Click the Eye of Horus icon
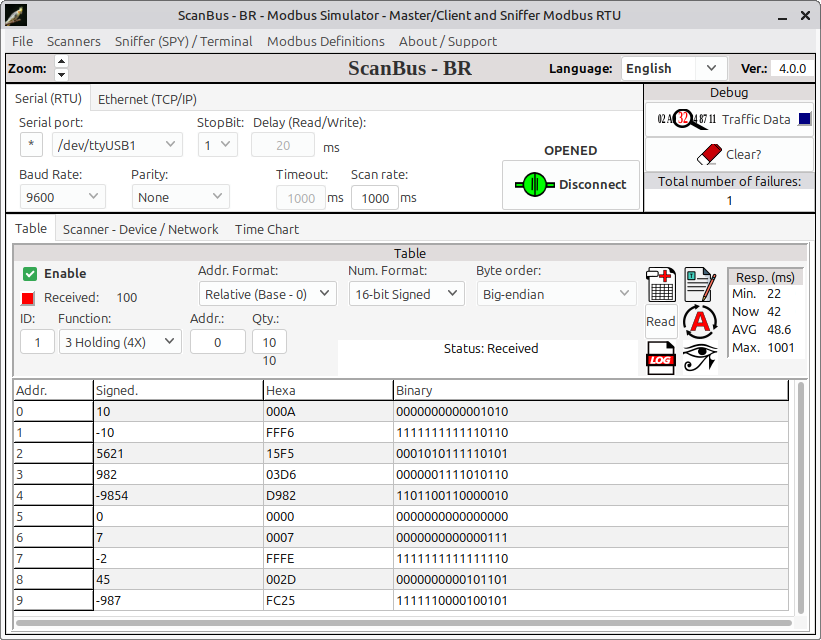Viewport: 821px width, 640px height. [700, 358]
